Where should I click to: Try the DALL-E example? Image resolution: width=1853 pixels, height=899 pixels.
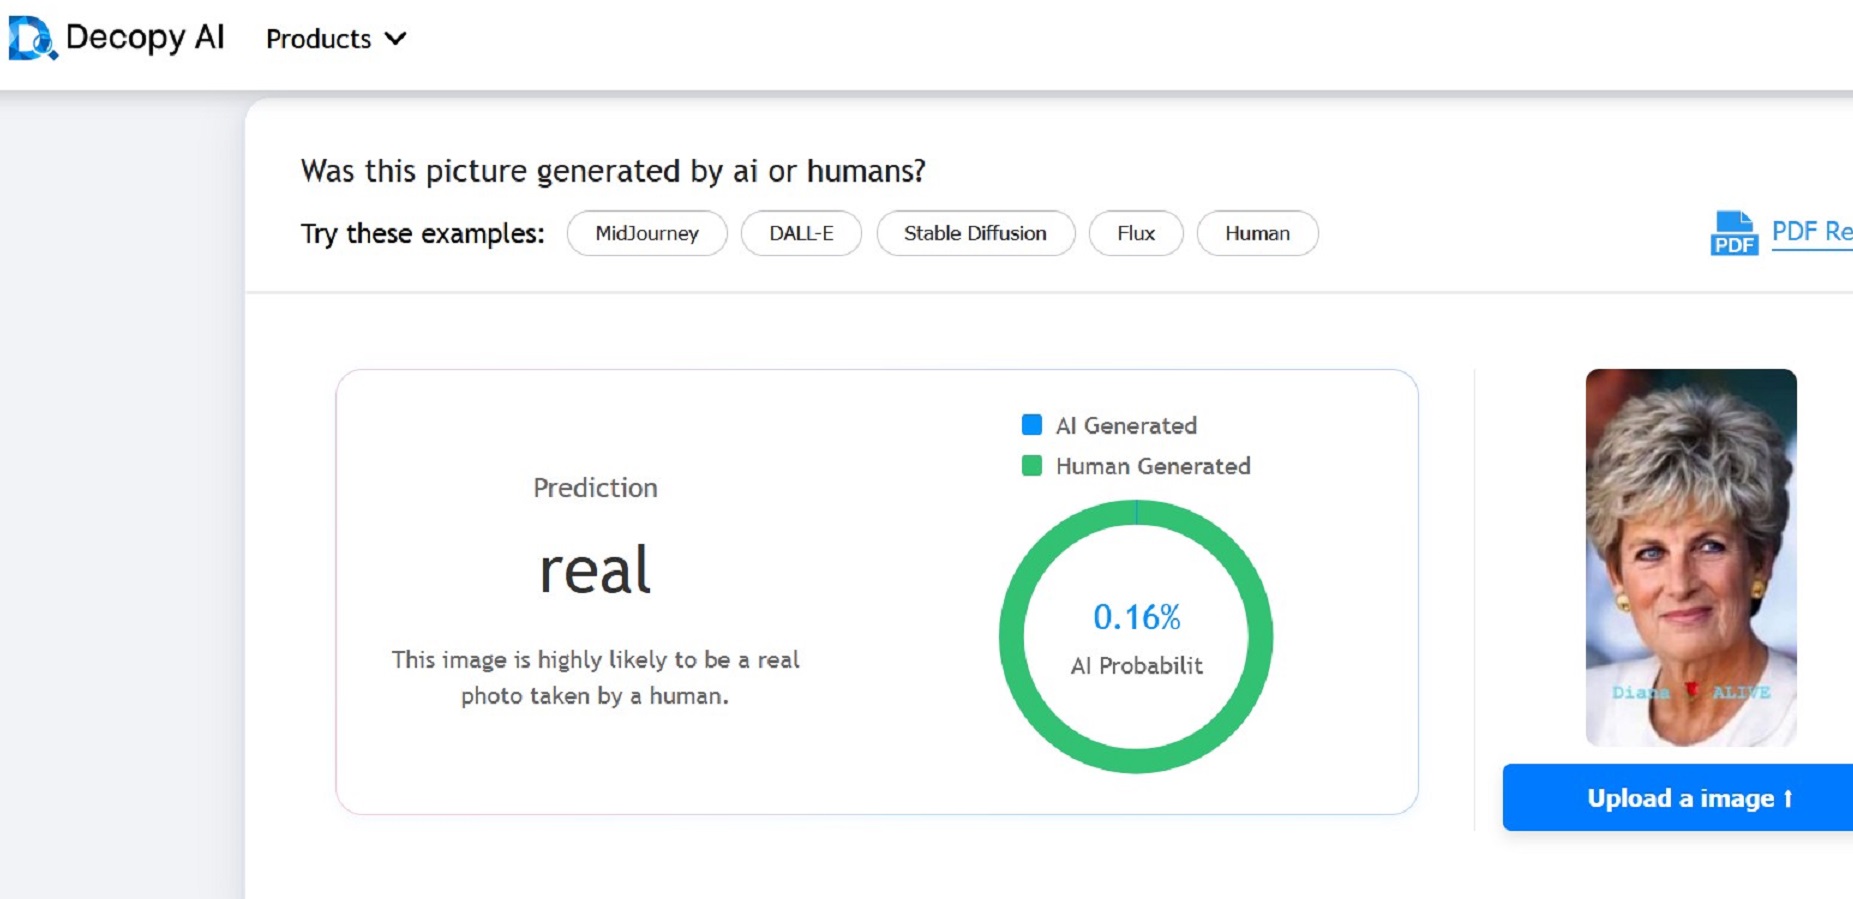pyautogui.click(x=801, y=233)
